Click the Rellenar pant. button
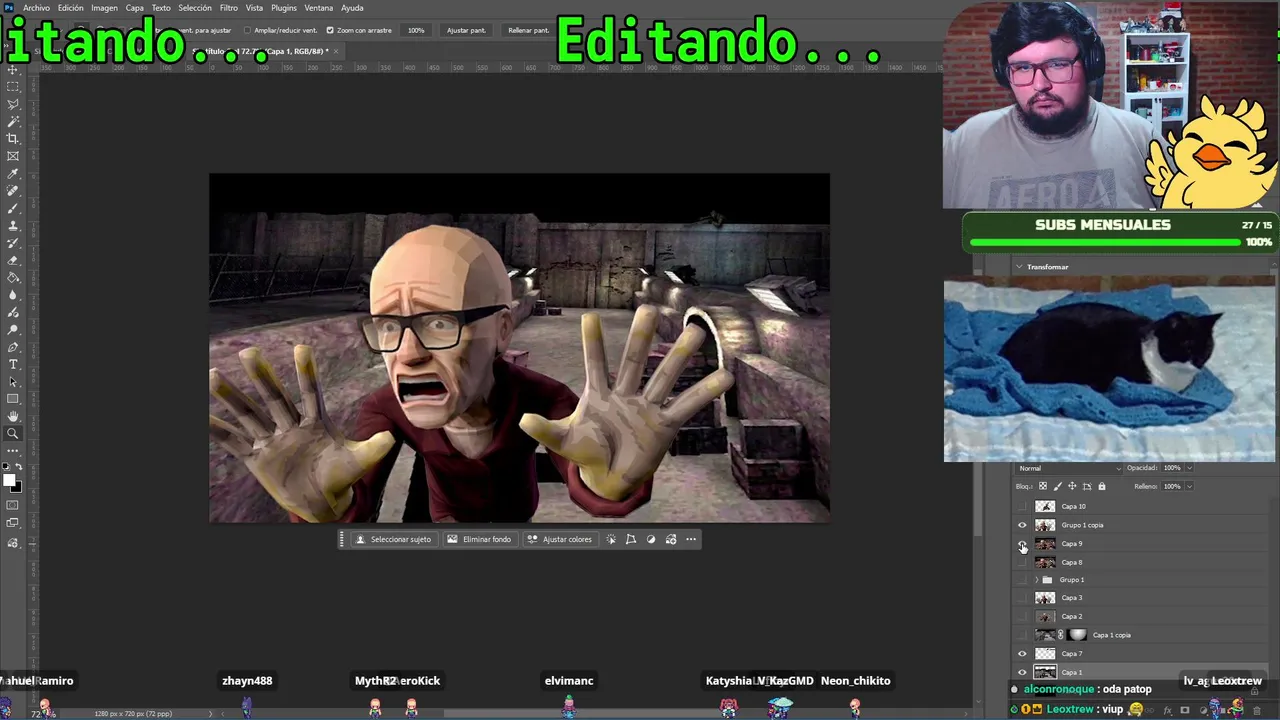Screen dimensions: 1280x720 528,30
